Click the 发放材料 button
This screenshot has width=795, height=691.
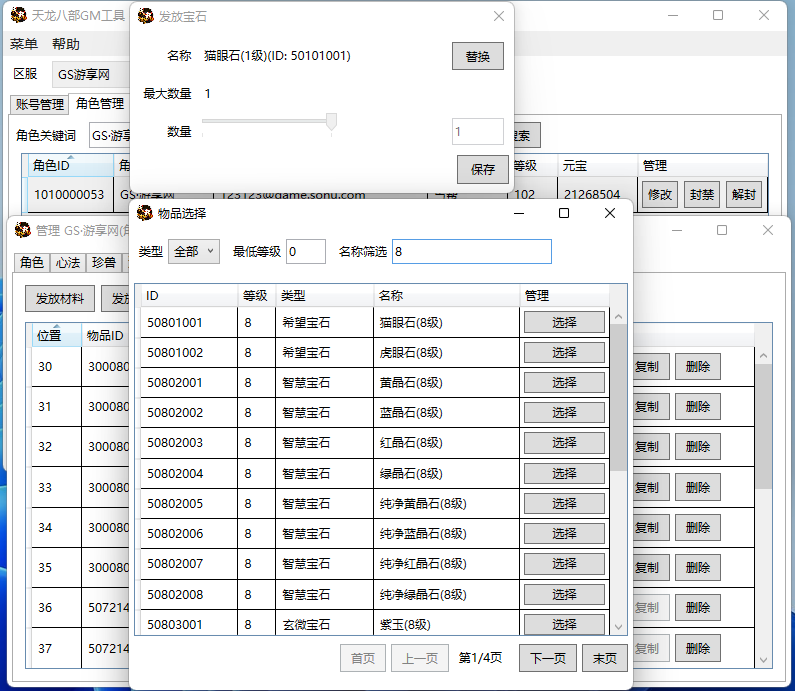[x=60, y=298]
